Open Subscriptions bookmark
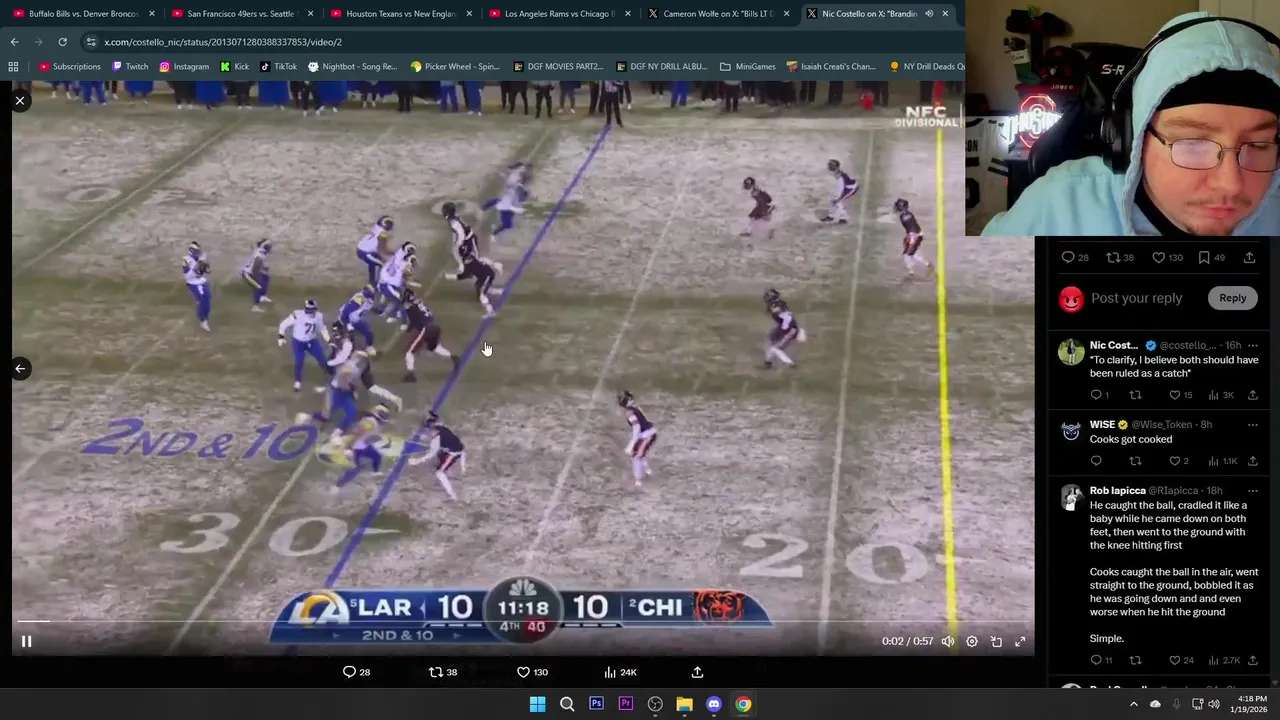 69,67
